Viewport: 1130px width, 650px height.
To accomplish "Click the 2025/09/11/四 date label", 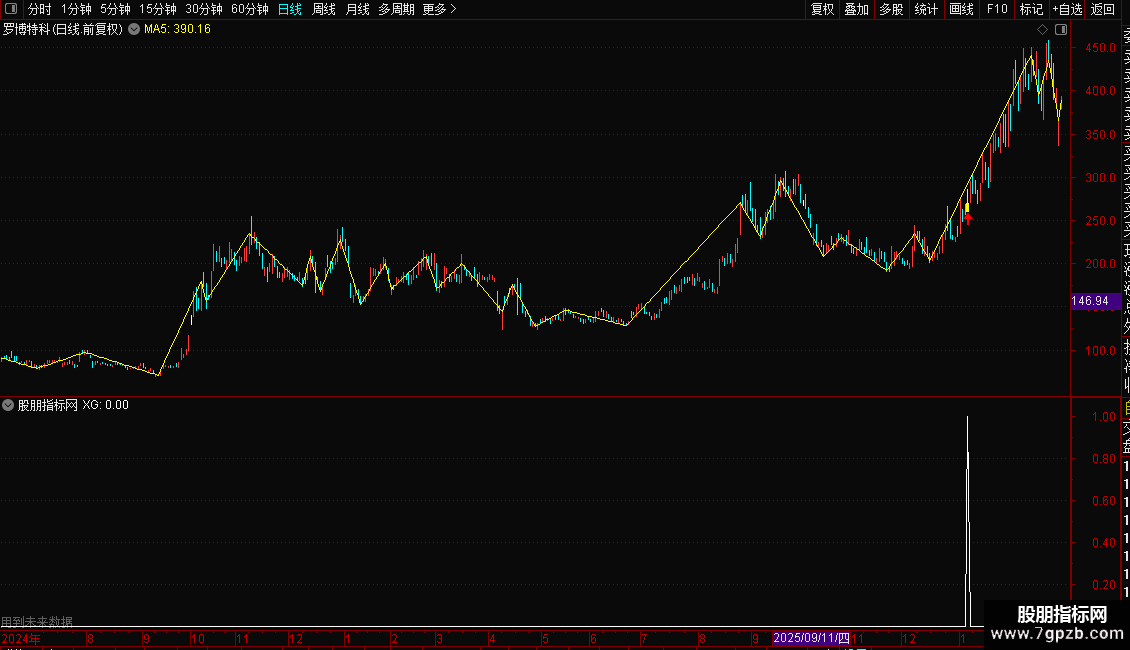I will [x=811, y=638].
